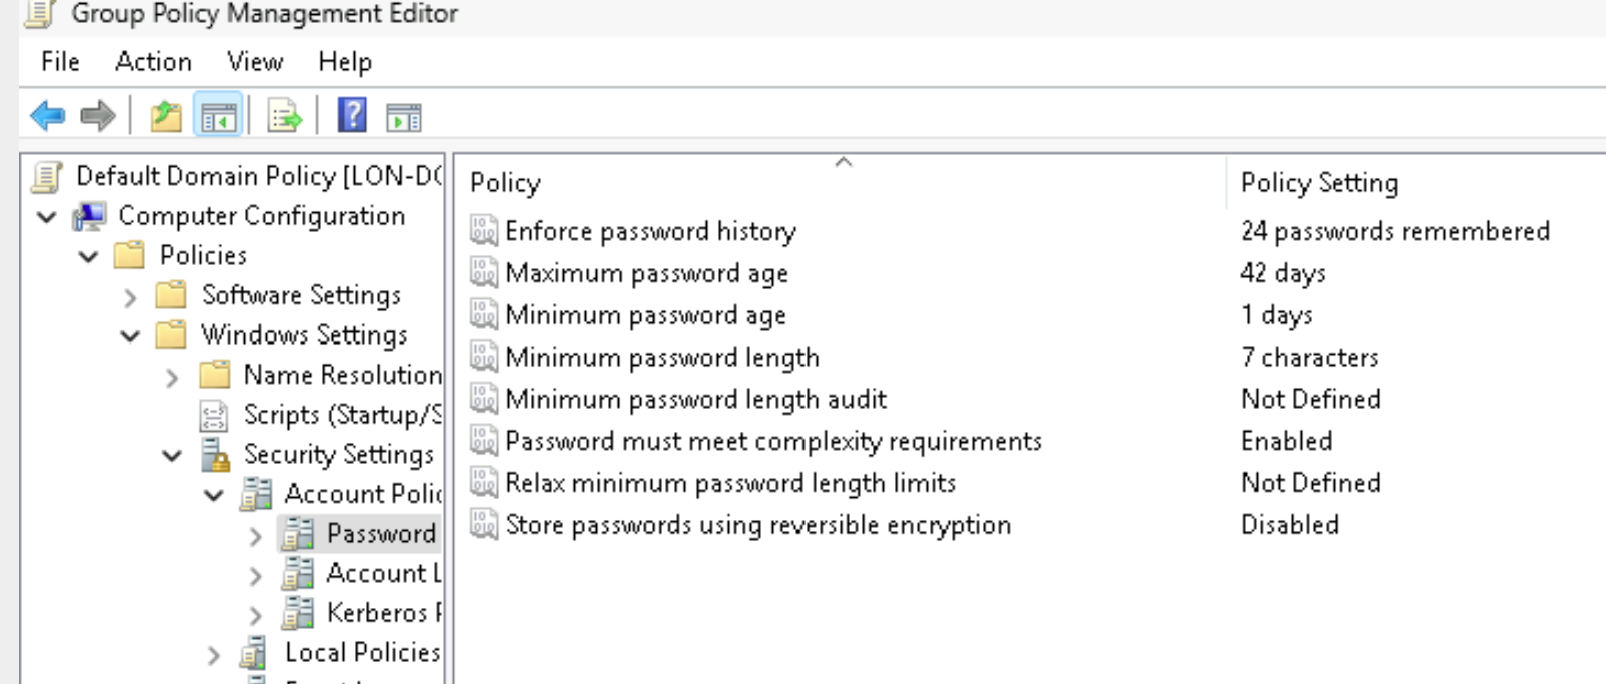Open Help via the question mark icon
This screenshot has width=1606, height=684.
tap(352, 116)
